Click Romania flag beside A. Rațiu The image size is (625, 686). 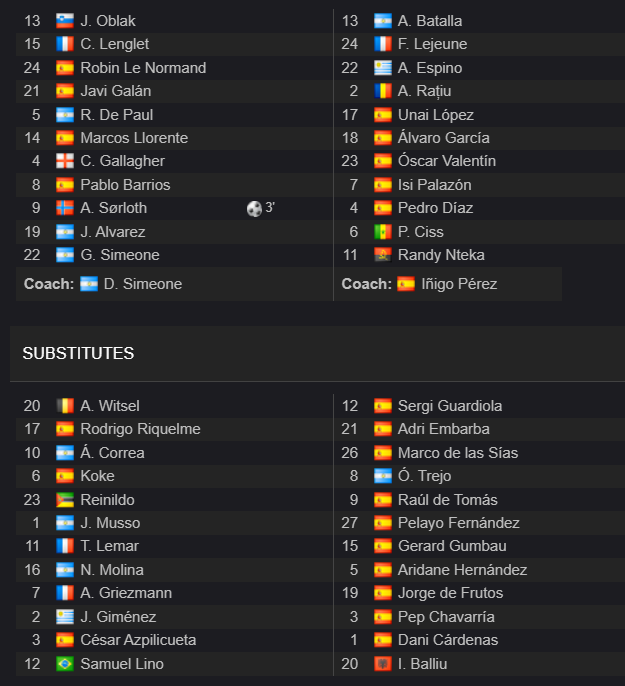point(383,91)
